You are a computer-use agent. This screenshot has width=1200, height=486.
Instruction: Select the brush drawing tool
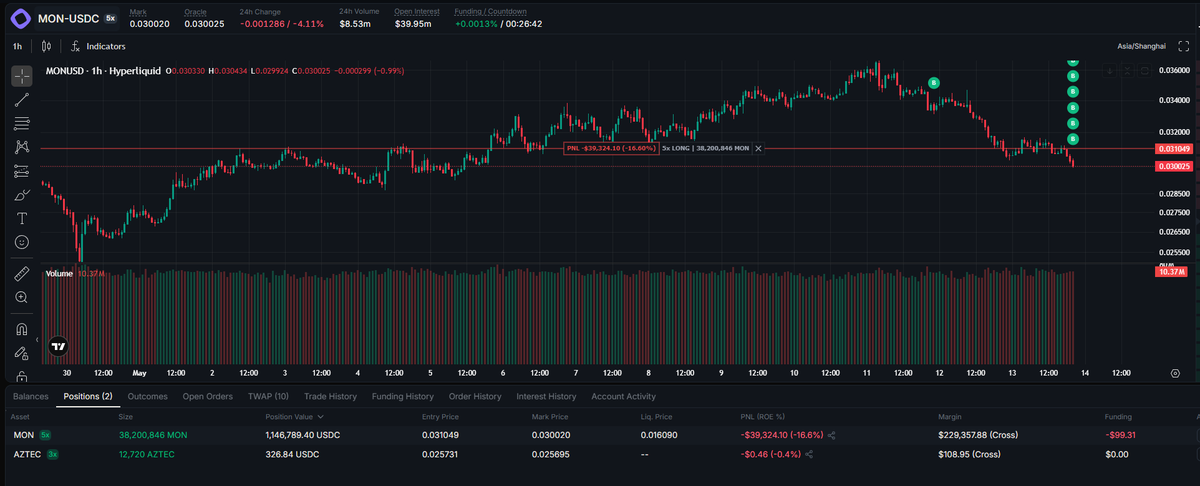pos(22,194)
